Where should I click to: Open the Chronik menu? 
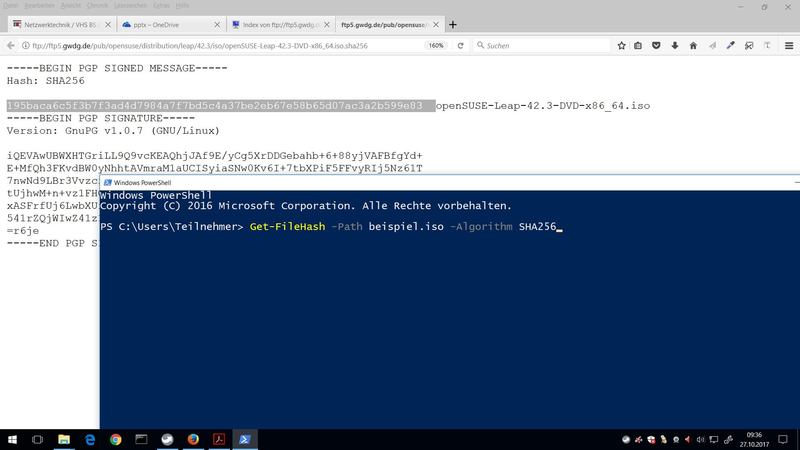point(97,6)
